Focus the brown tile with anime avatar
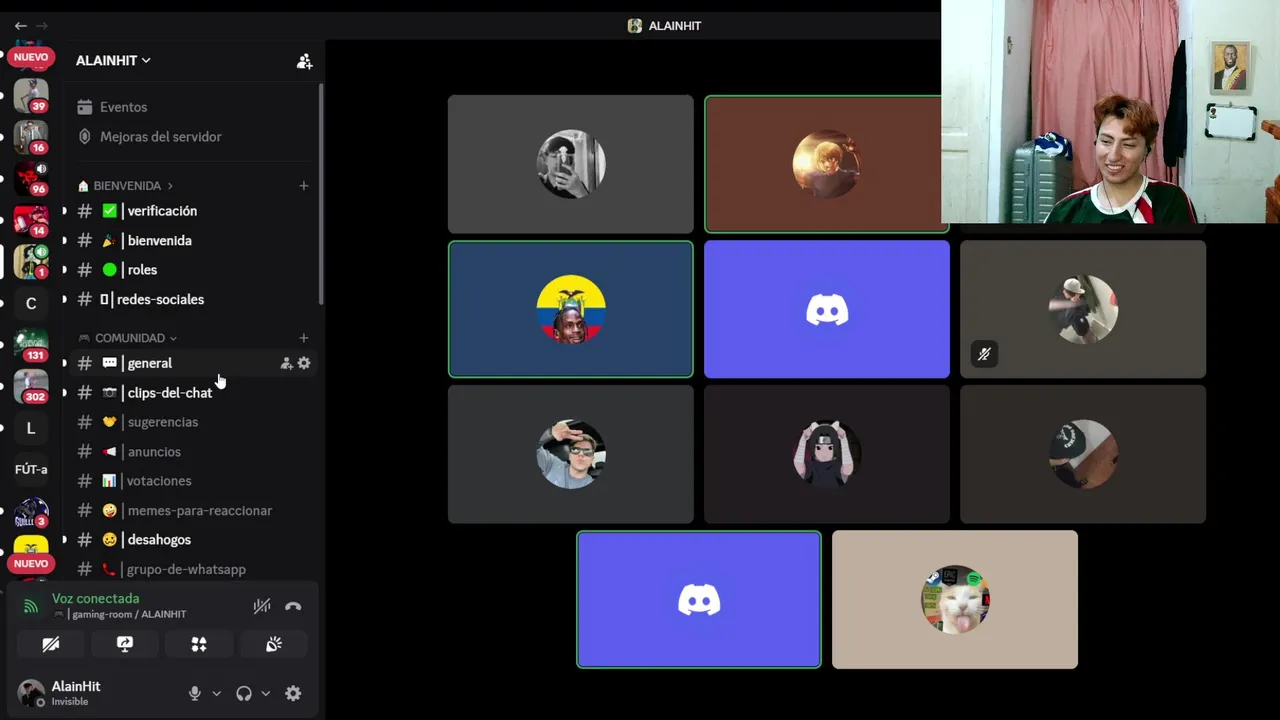Screen dimensions: 1280x720 coord(823,164)
